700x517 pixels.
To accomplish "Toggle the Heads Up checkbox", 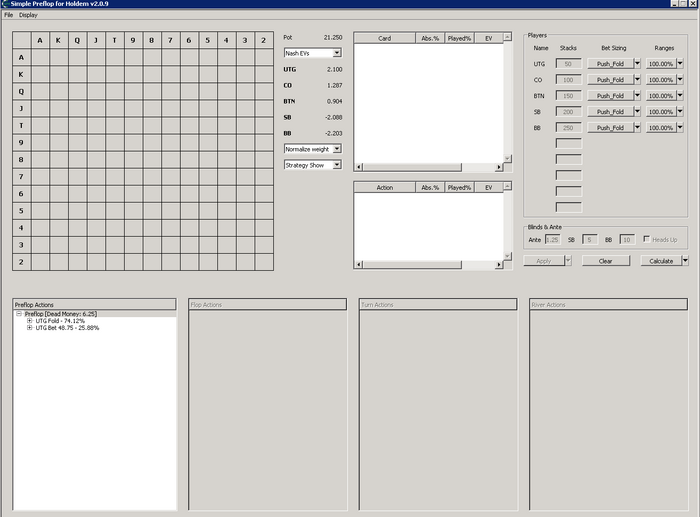I will point(646,239).
